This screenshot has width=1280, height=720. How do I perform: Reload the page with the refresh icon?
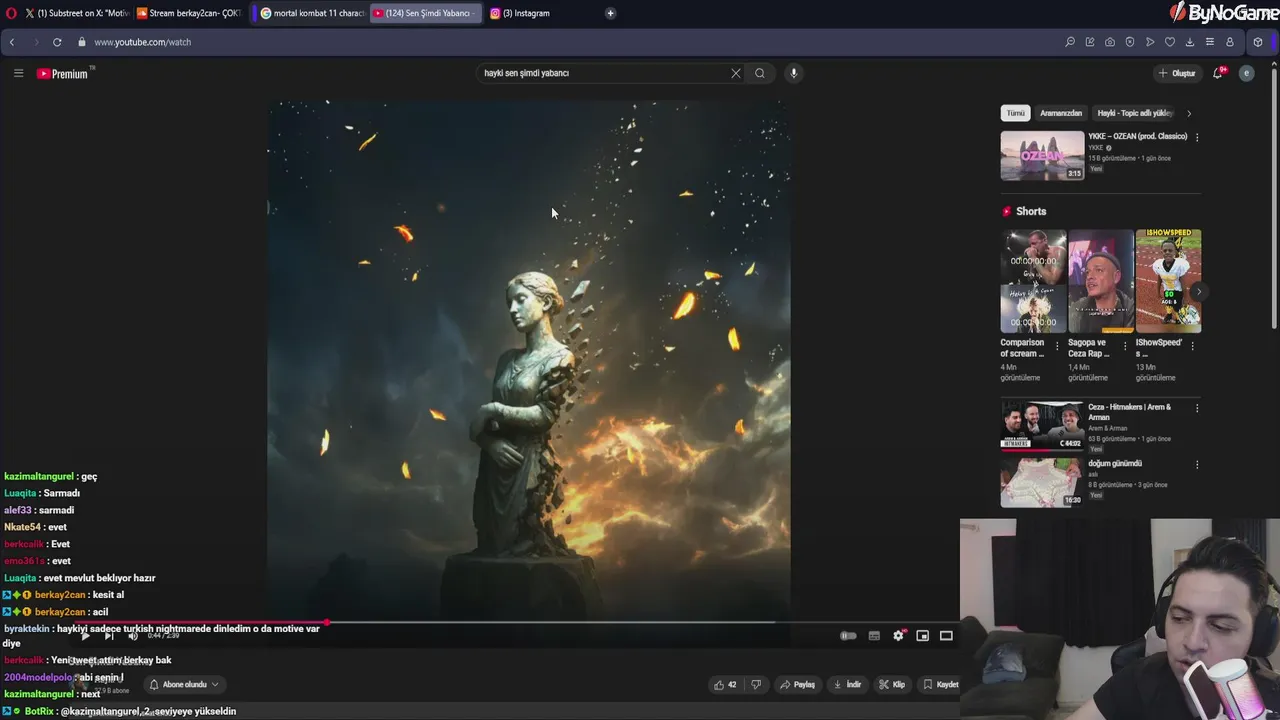57,42
